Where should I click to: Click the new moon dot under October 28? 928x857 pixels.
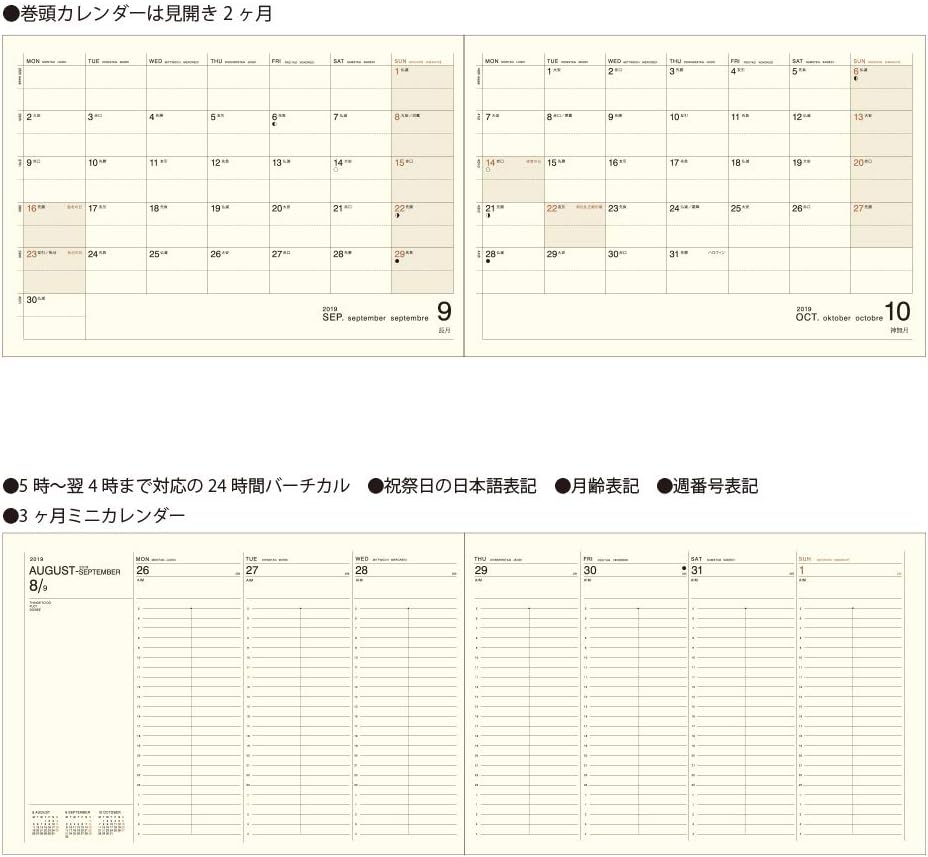click(x=488, y=261)
